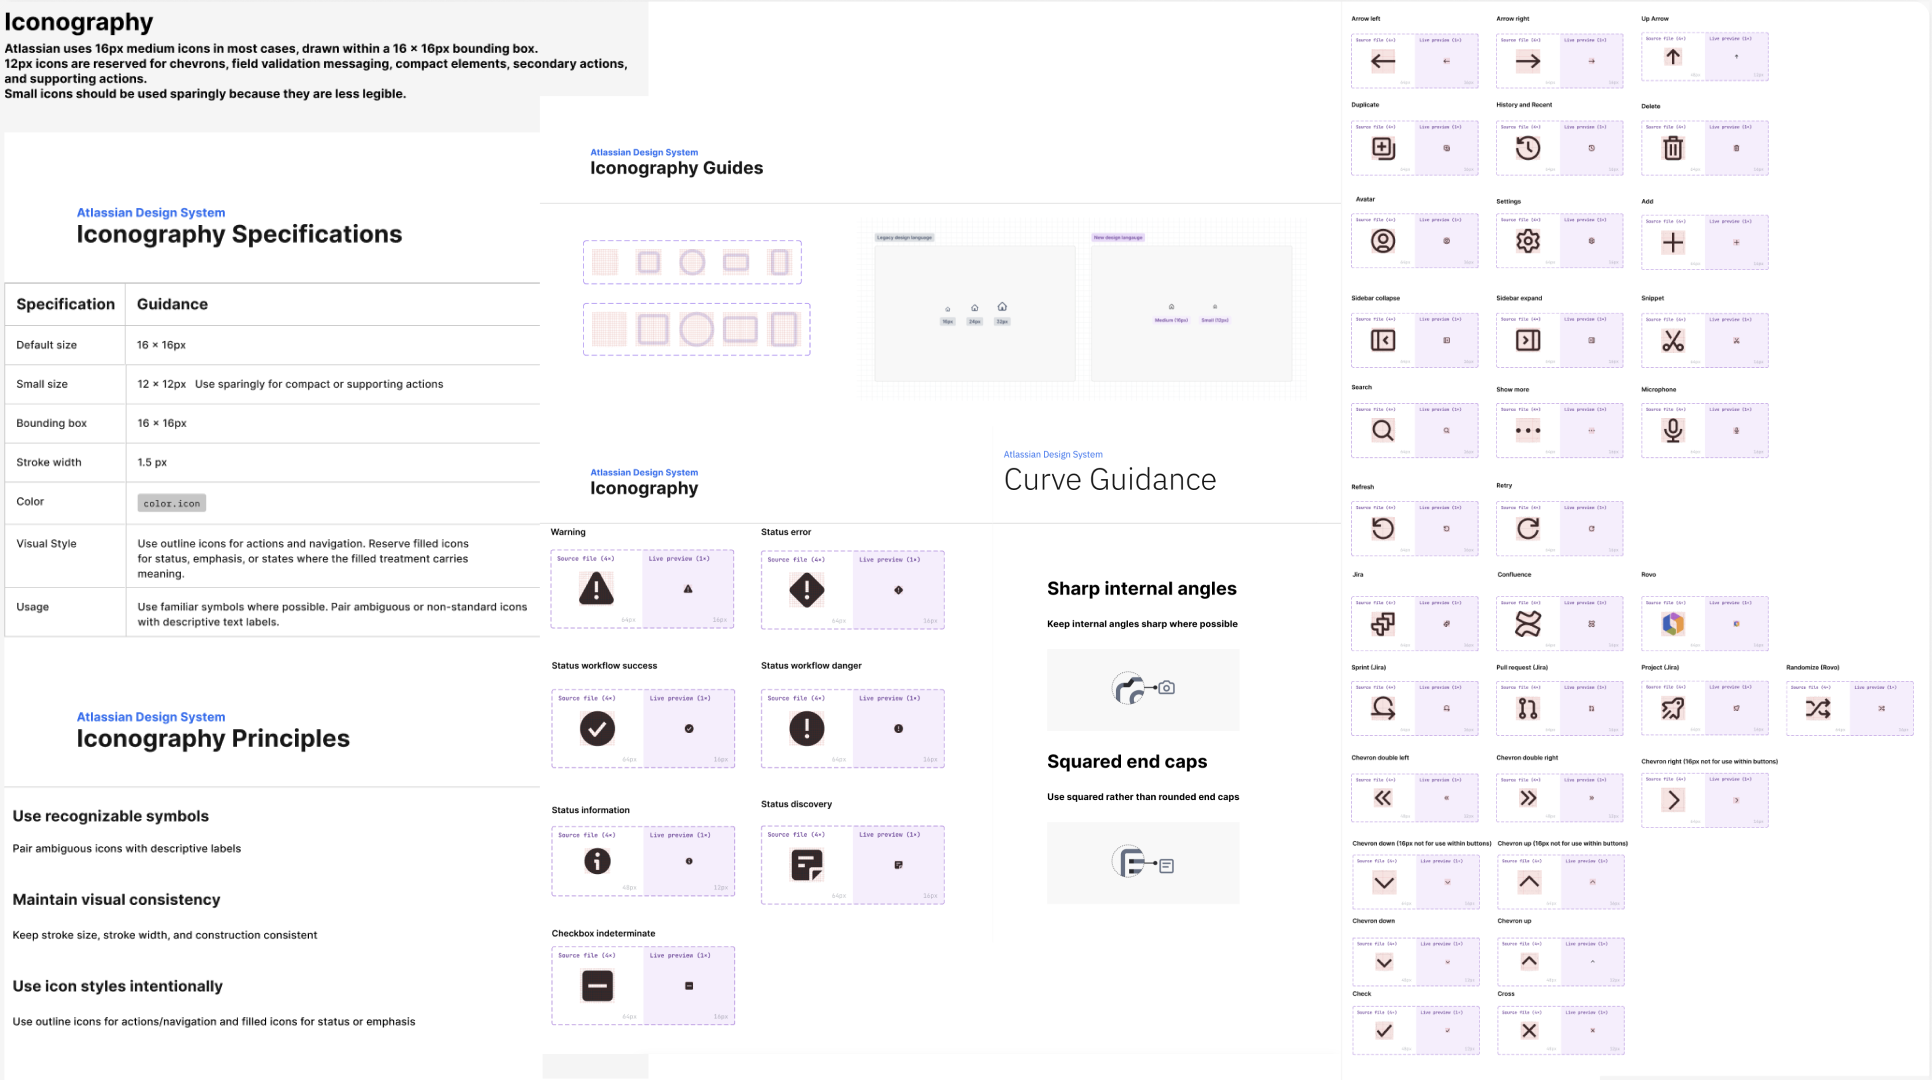Viewport: 1932px width, 1080px height.
Task: Select the large Confluence logo icon
Action: coord(1528,624)
